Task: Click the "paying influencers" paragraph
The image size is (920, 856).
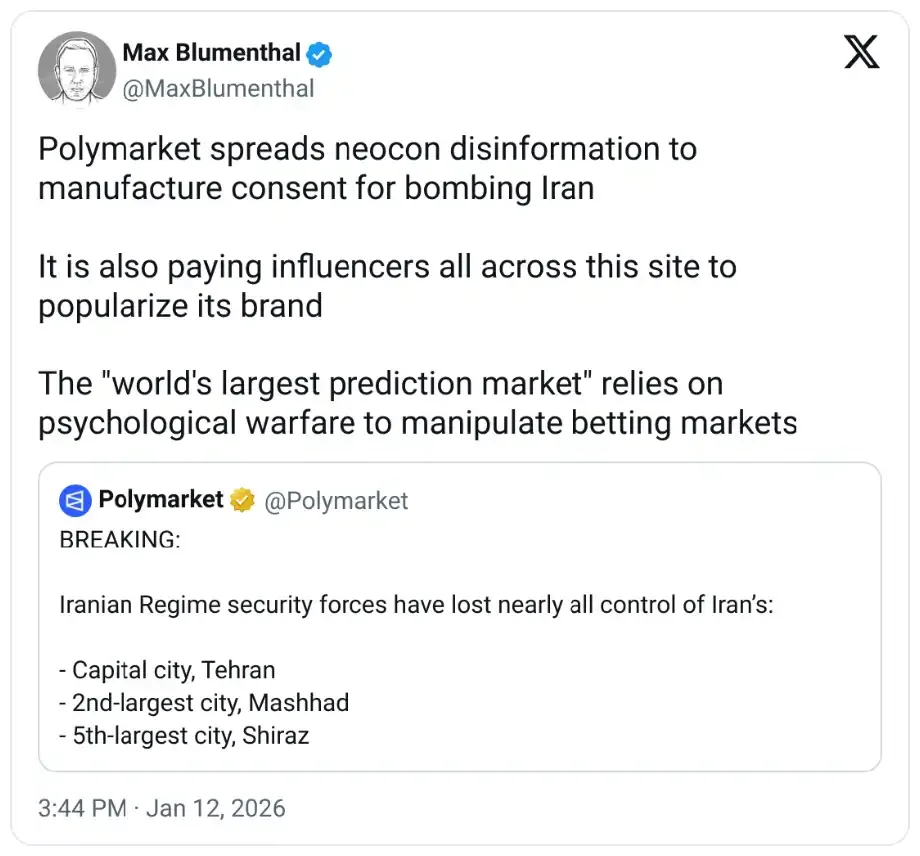Action: [x=386, y=286]
